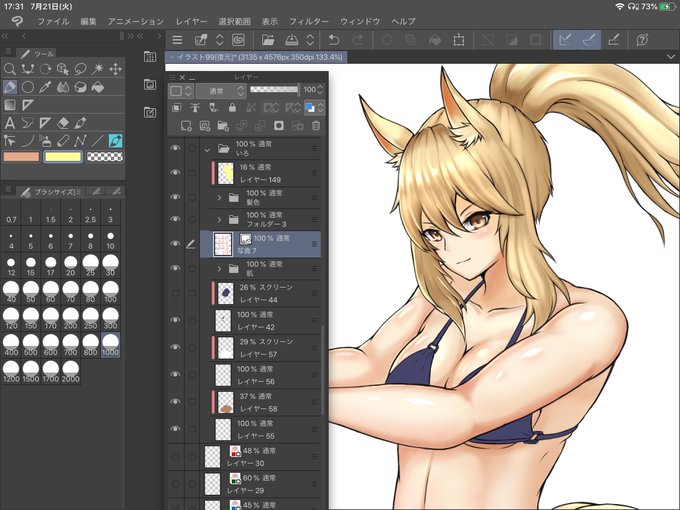Toggle visibility of フォルダー 3
The height and width of the screenshot is (510, 680).
175,219
